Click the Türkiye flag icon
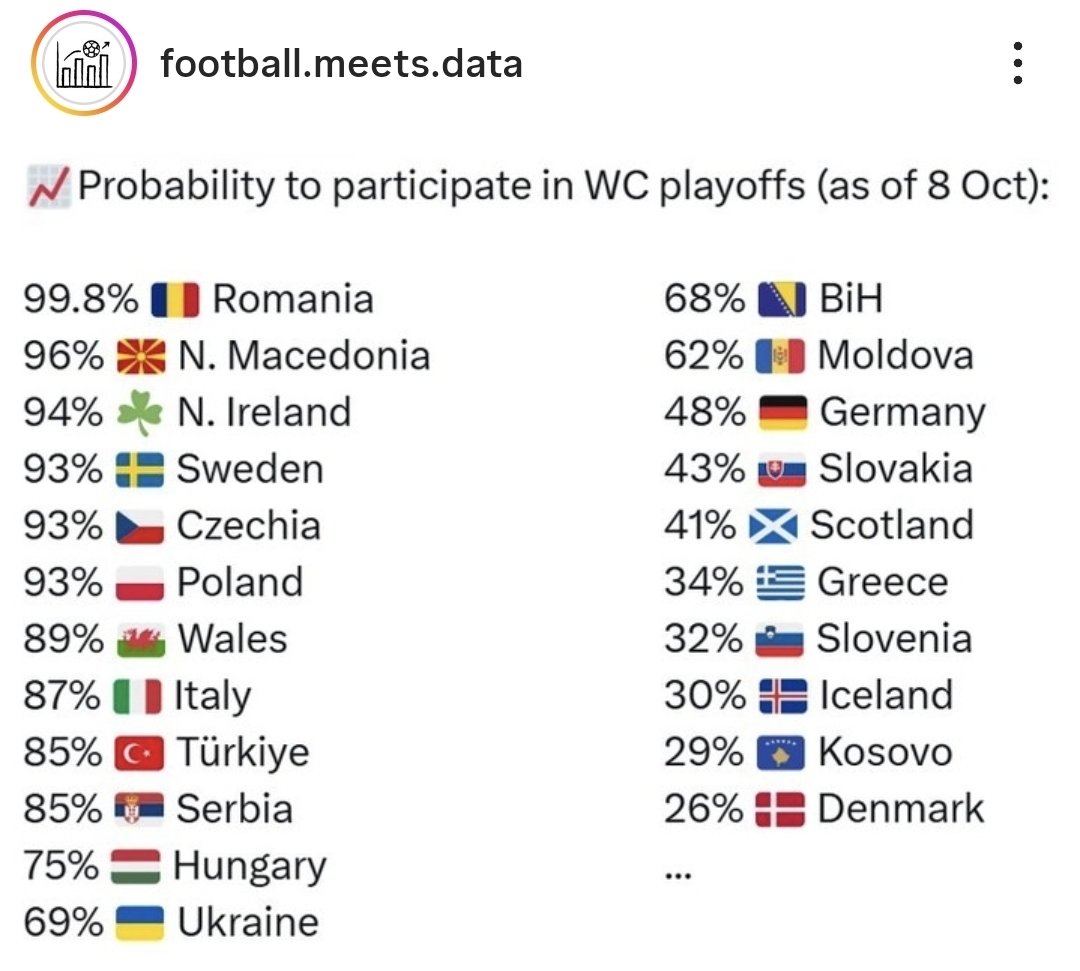 pos(140,753)
